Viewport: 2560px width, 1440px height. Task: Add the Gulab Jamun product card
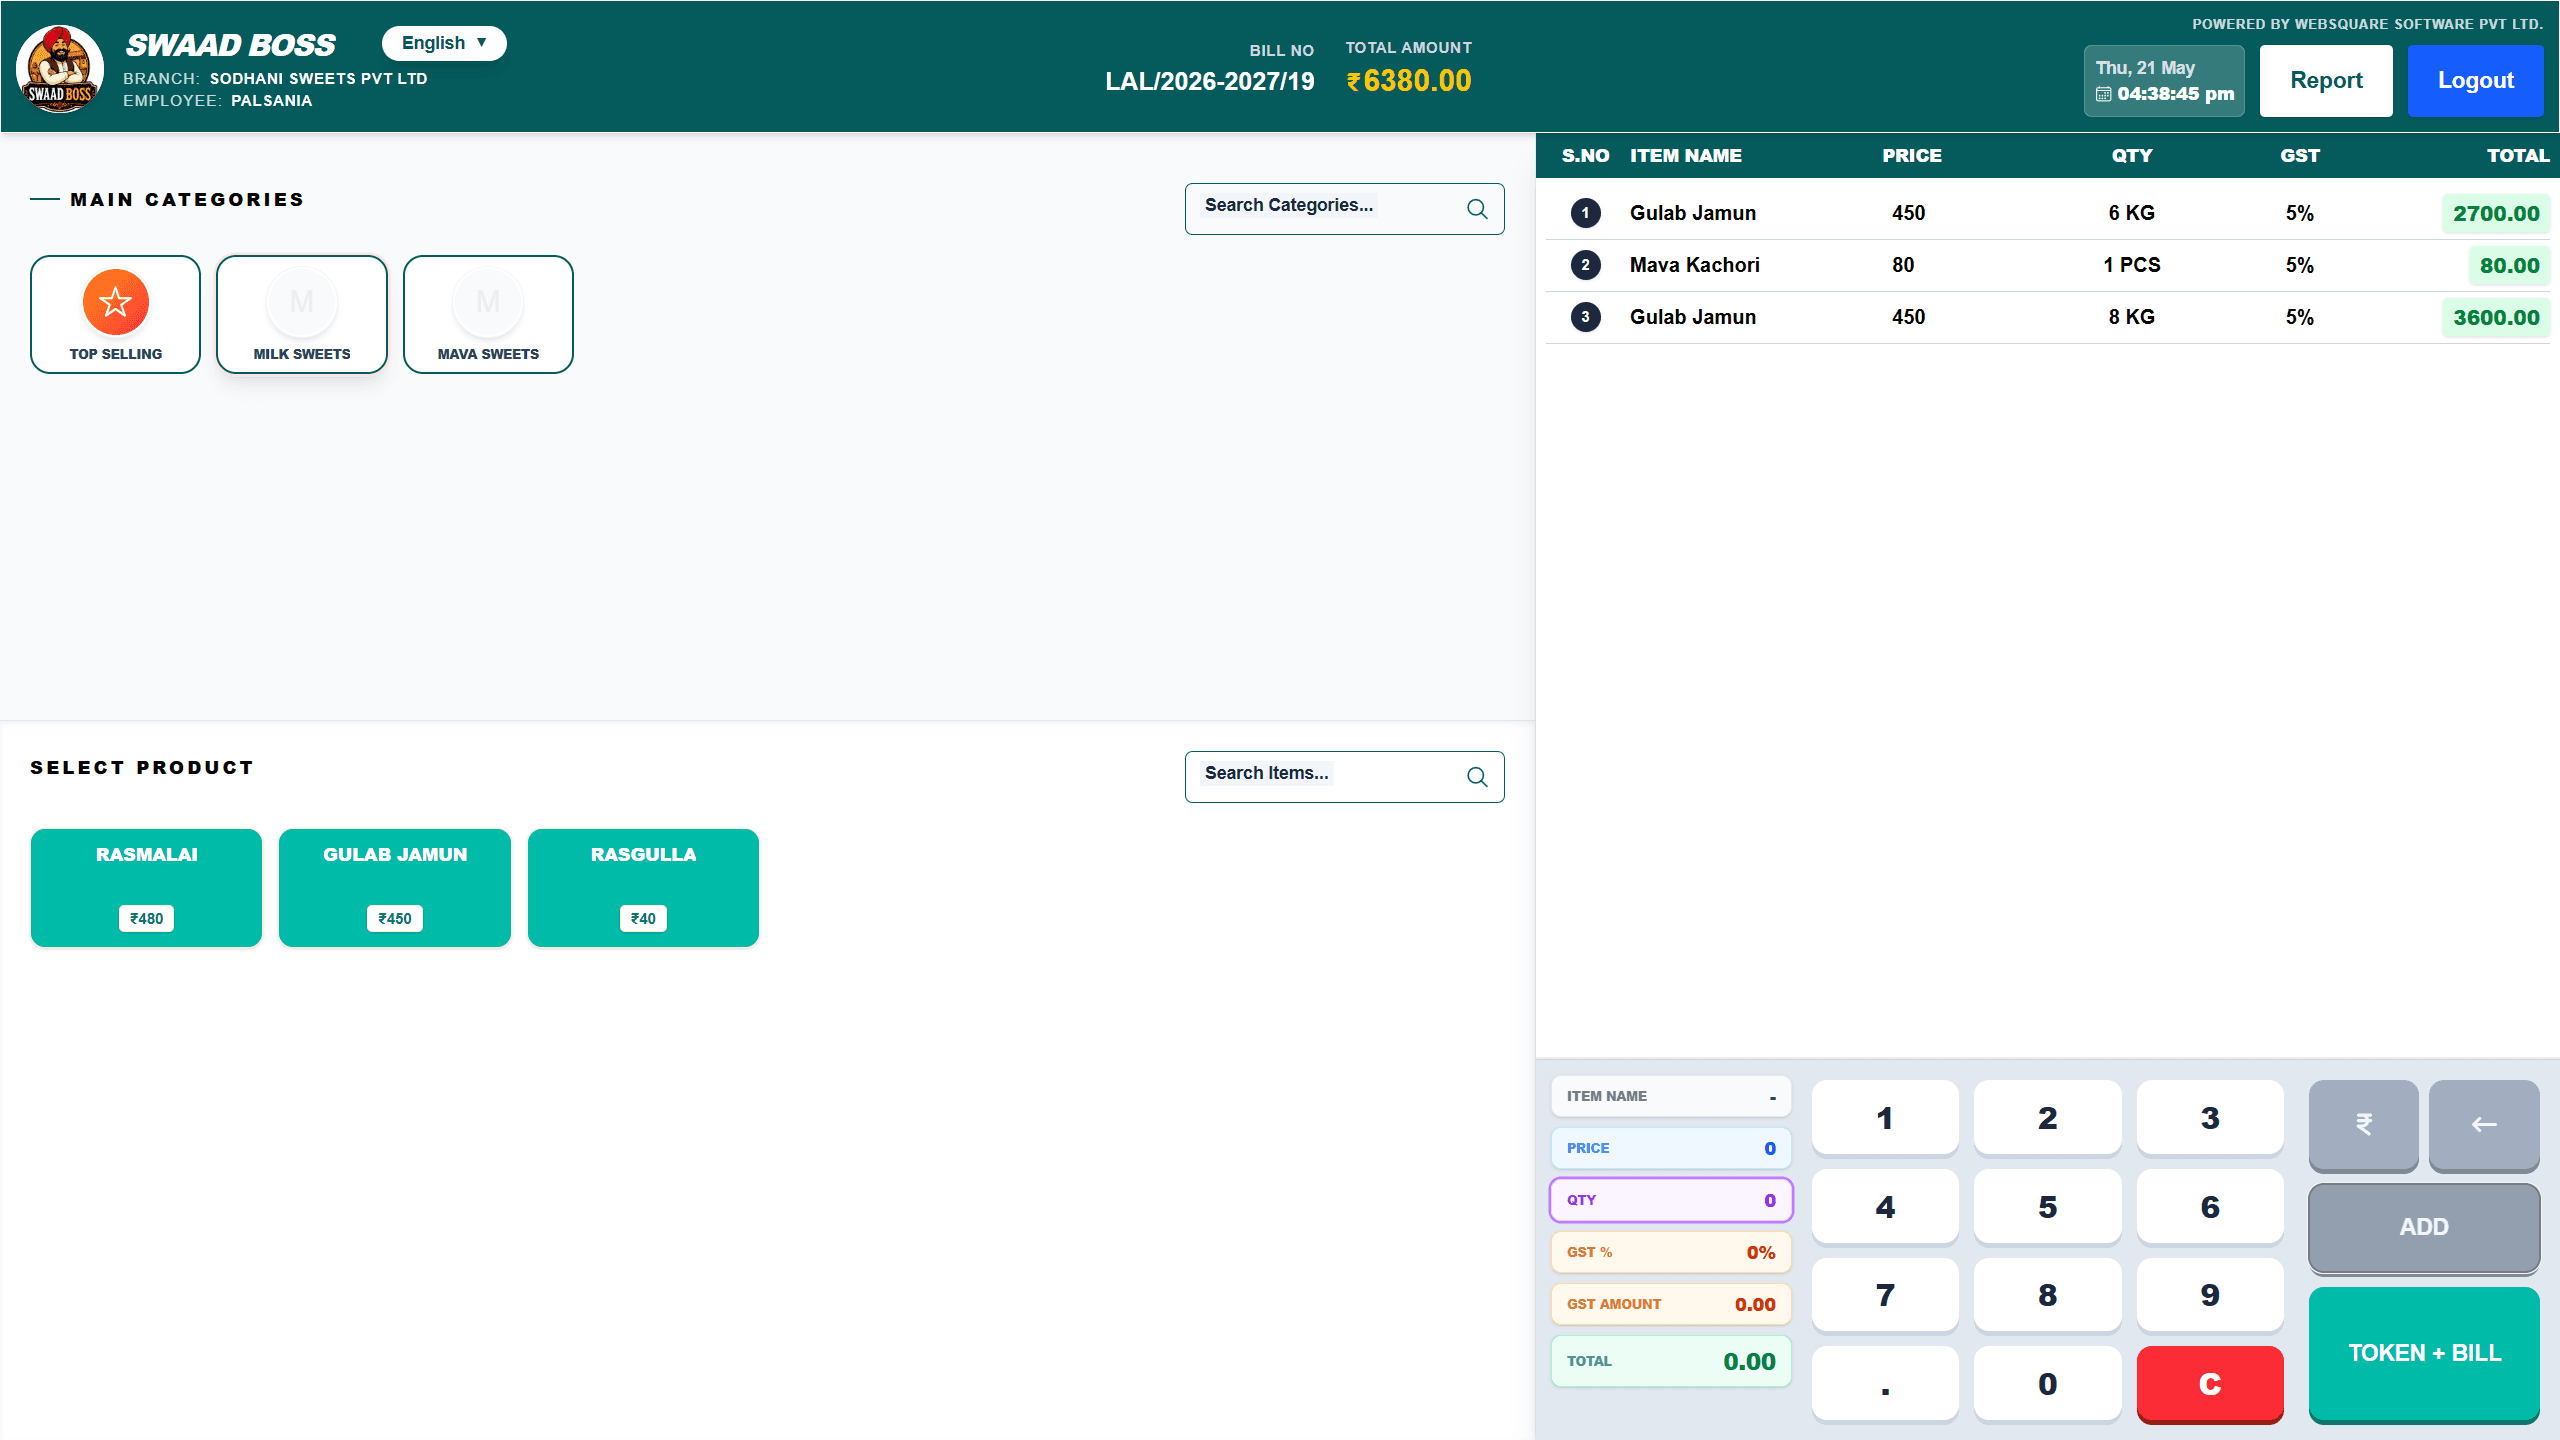(395, 888)
